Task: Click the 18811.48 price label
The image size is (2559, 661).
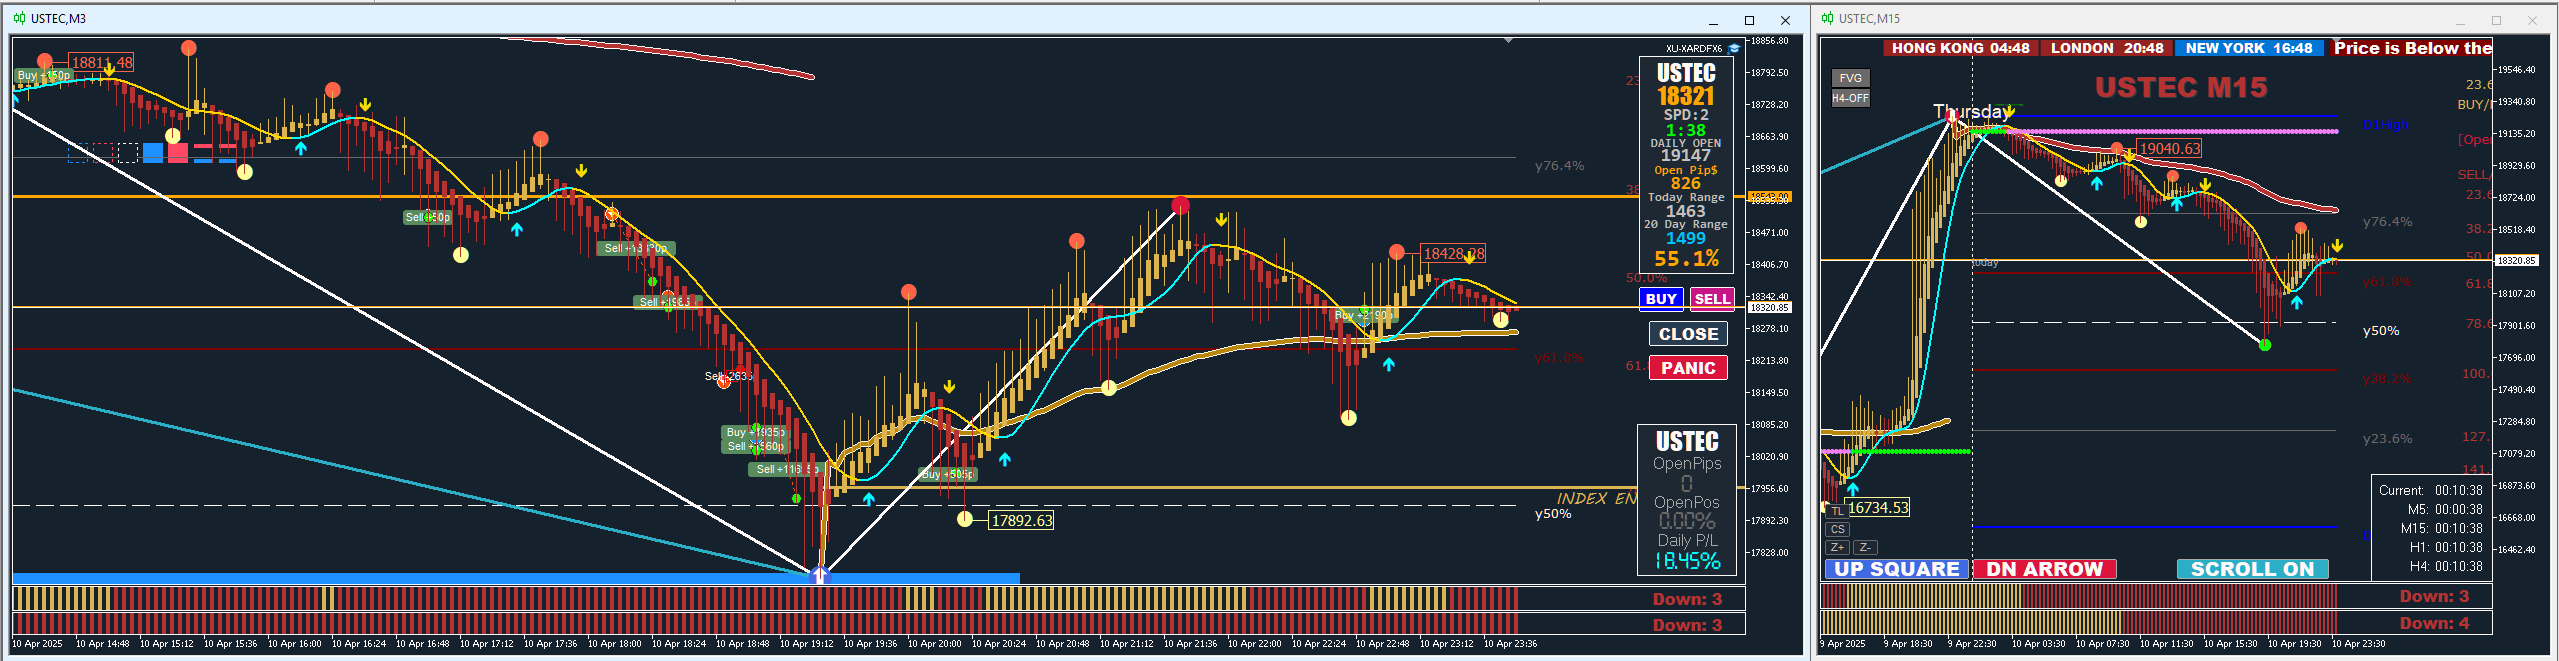Action: tap(102, 62)
